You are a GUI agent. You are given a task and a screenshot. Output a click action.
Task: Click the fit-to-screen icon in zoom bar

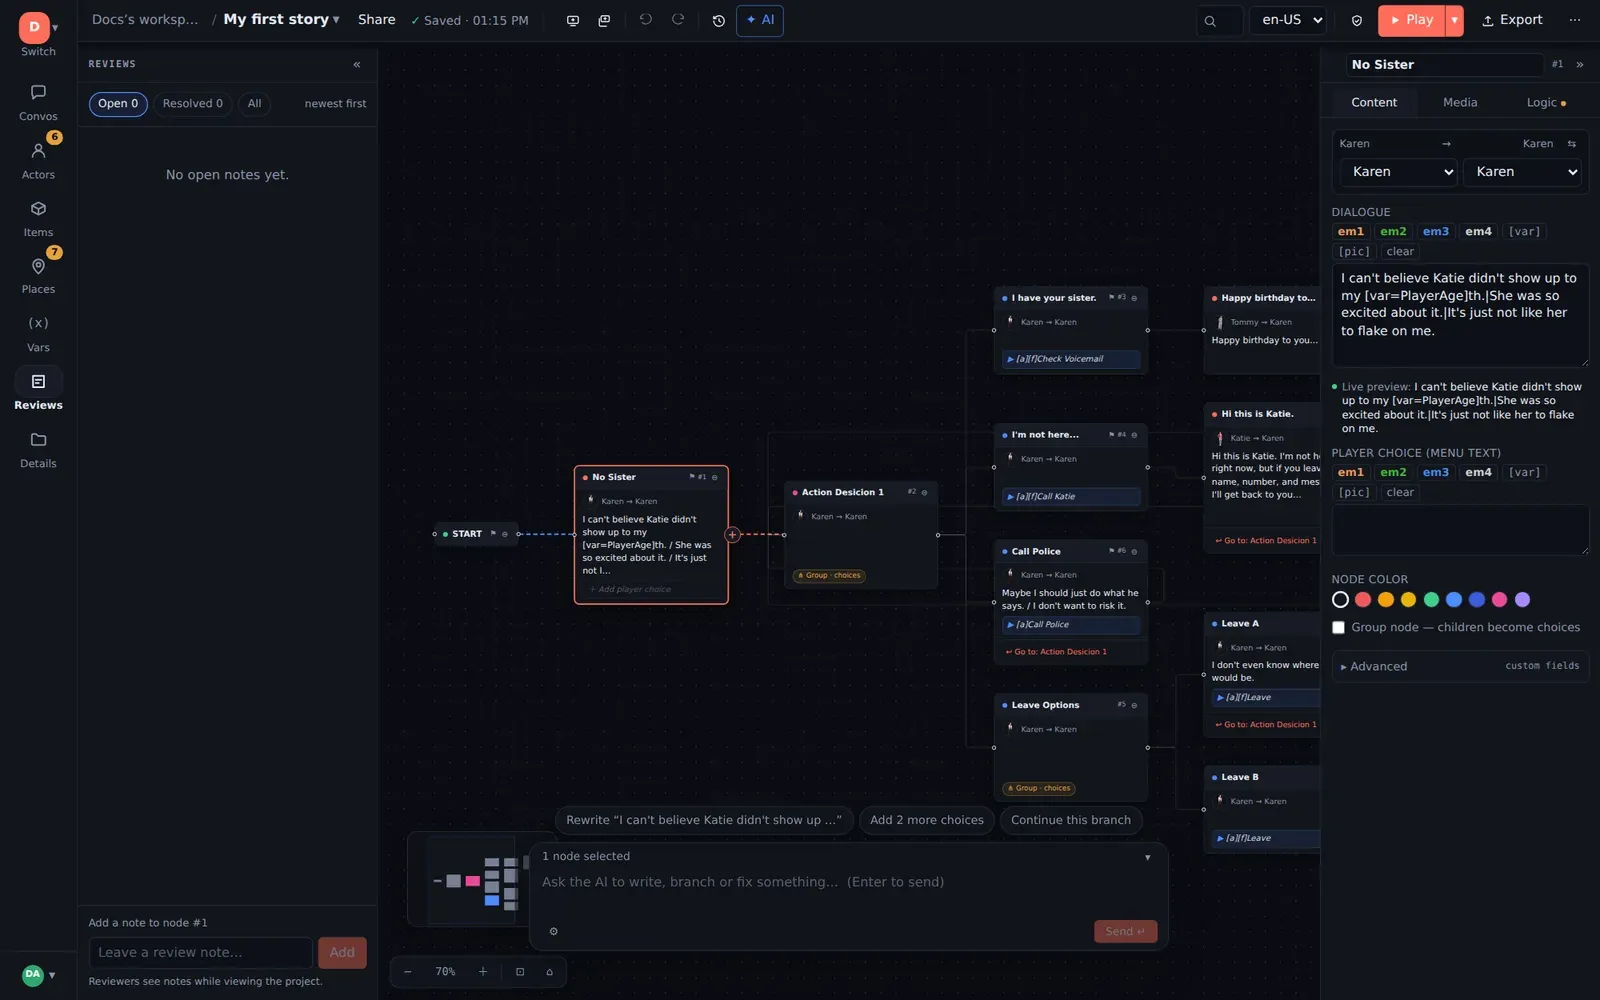520,971
